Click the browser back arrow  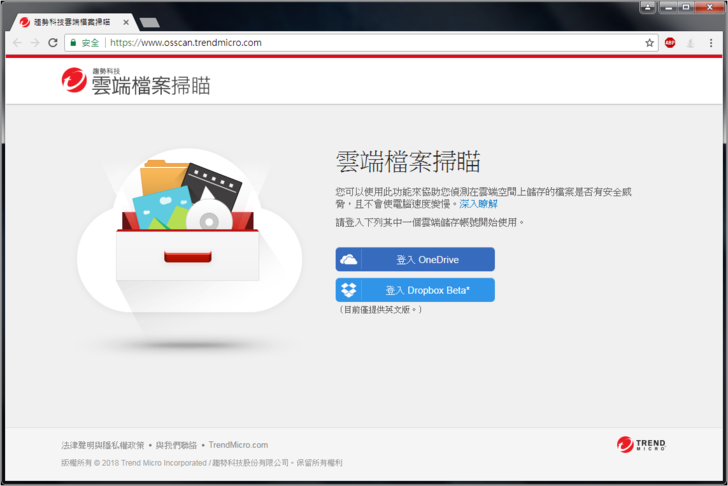pos(17,43)
